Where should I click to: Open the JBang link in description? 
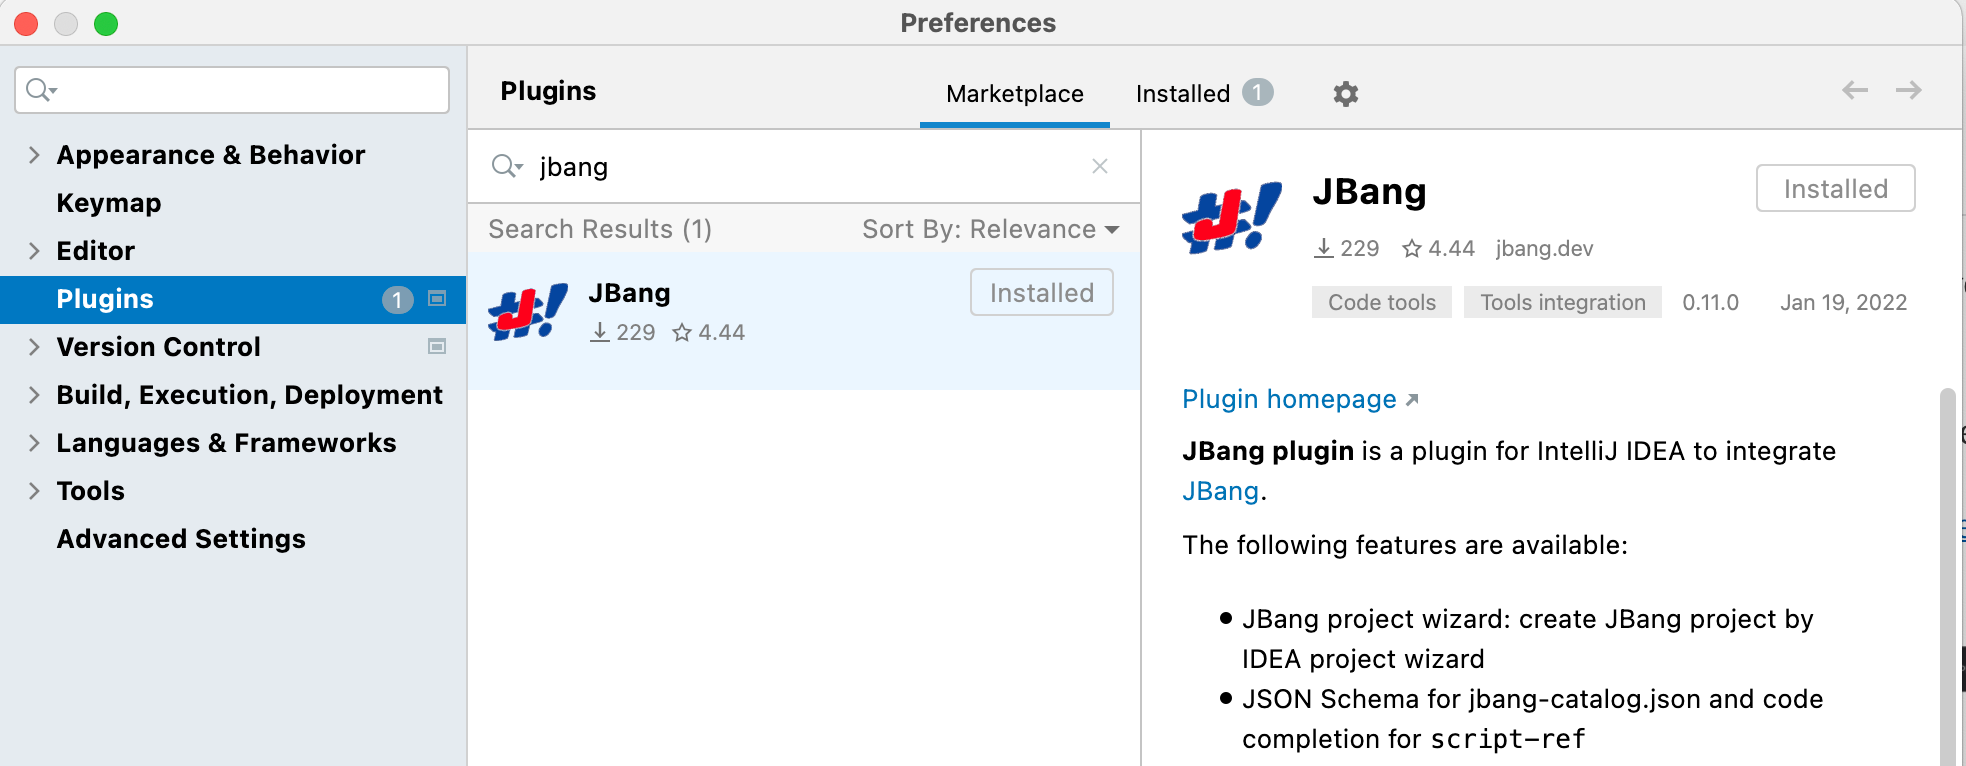pos(1220,491)
